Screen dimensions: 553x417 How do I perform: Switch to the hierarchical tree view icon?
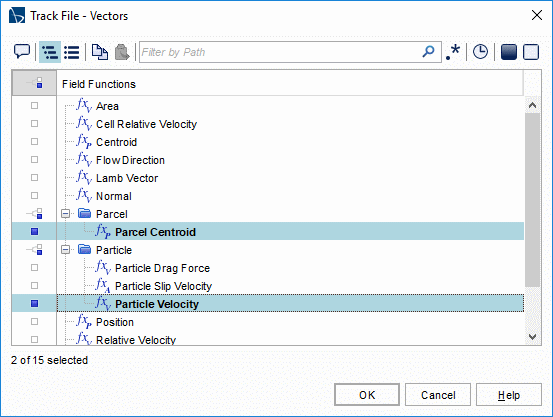(50, 52)
